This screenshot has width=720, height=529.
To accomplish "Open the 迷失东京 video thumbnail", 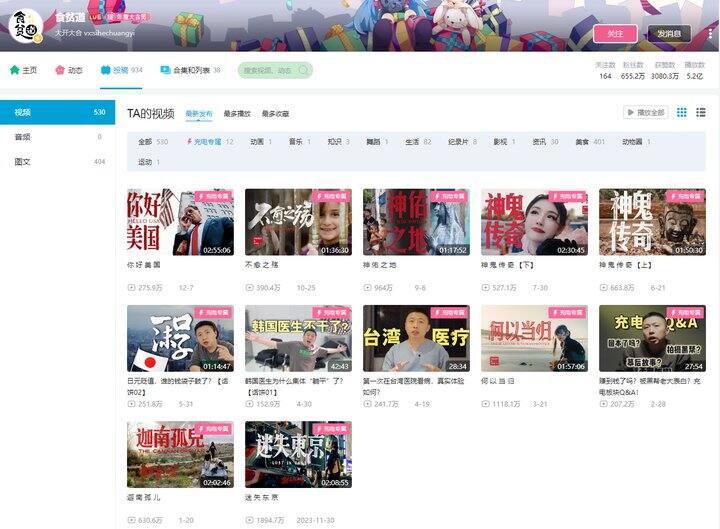I will 298,455.
